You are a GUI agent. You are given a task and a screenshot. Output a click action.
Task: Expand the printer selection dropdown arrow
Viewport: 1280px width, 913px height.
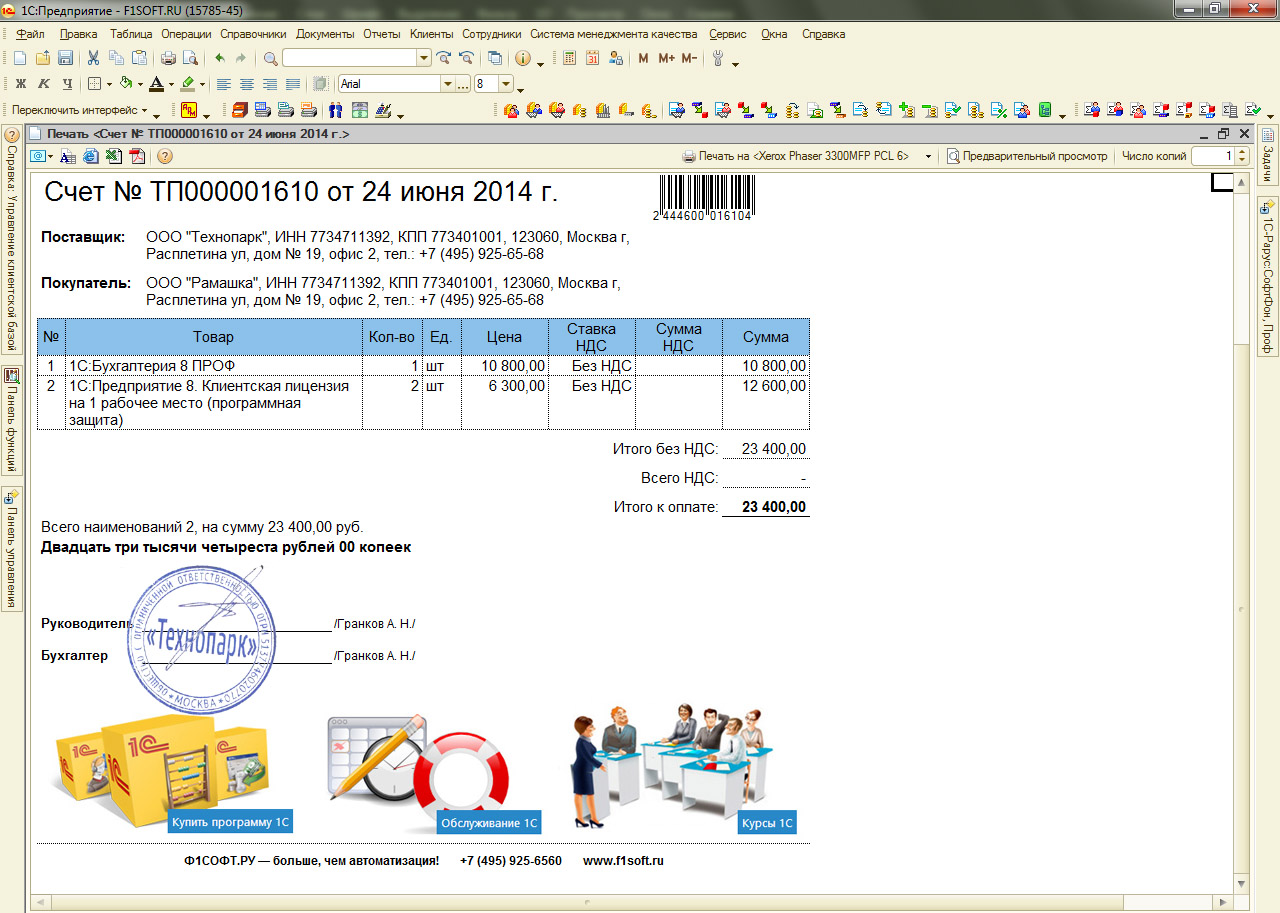(928, 156)
